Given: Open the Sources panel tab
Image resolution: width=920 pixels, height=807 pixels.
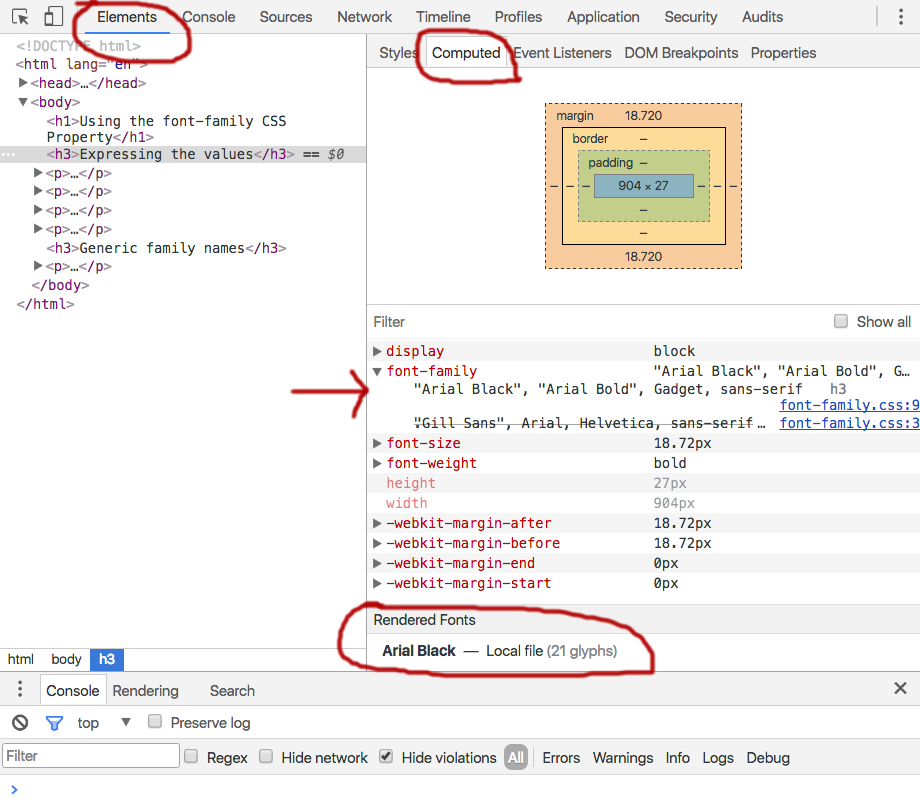Looking at the screenshot, I should [286, 17].
